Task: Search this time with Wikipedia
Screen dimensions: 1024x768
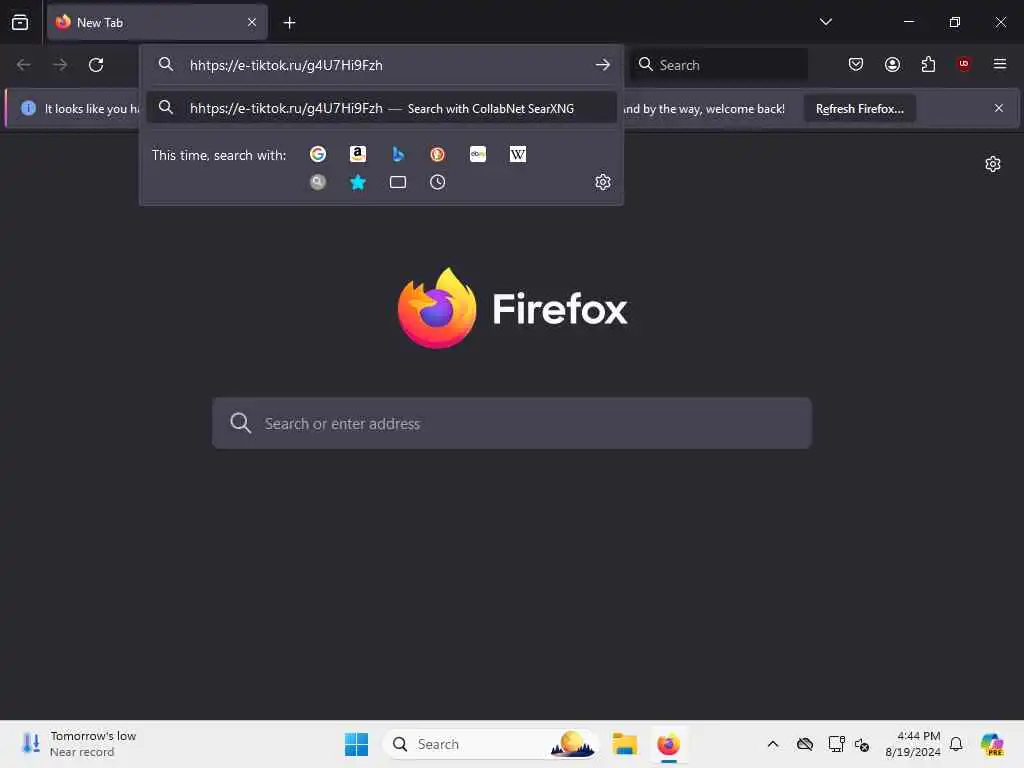Action: [x=518, y=154]
